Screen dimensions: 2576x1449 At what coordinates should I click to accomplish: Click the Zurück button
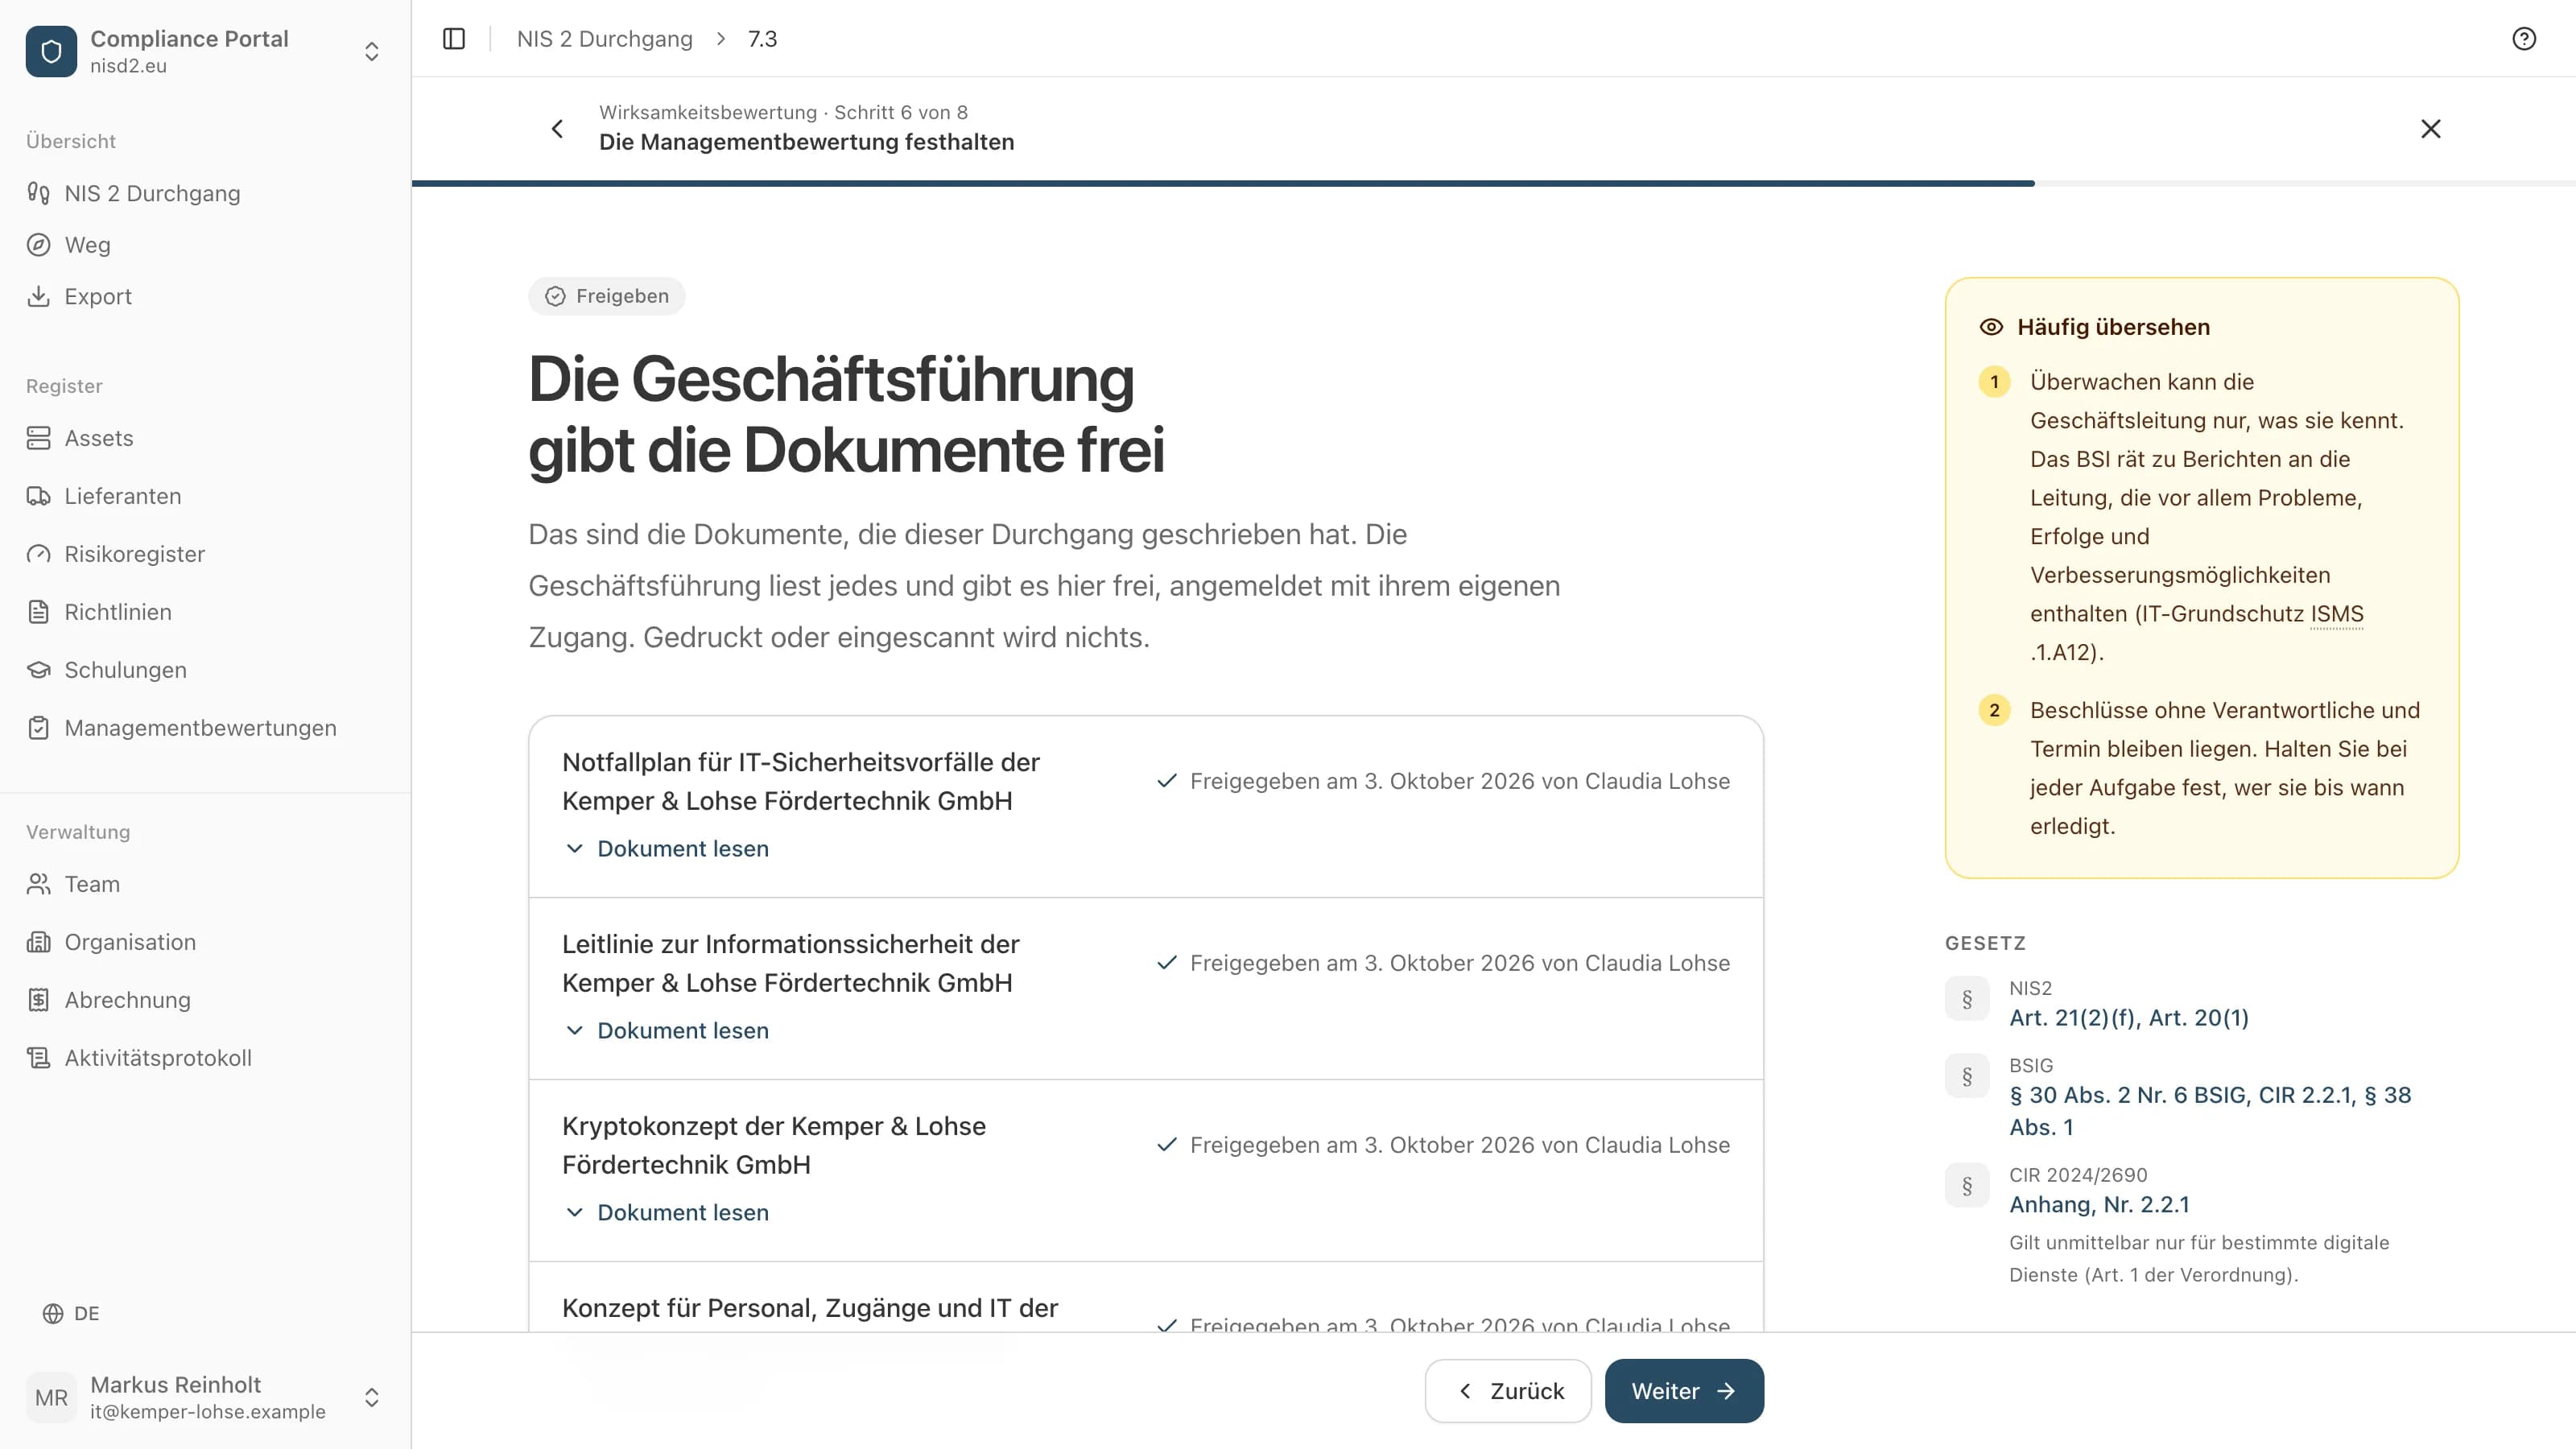click(x=1508, y=1391)
